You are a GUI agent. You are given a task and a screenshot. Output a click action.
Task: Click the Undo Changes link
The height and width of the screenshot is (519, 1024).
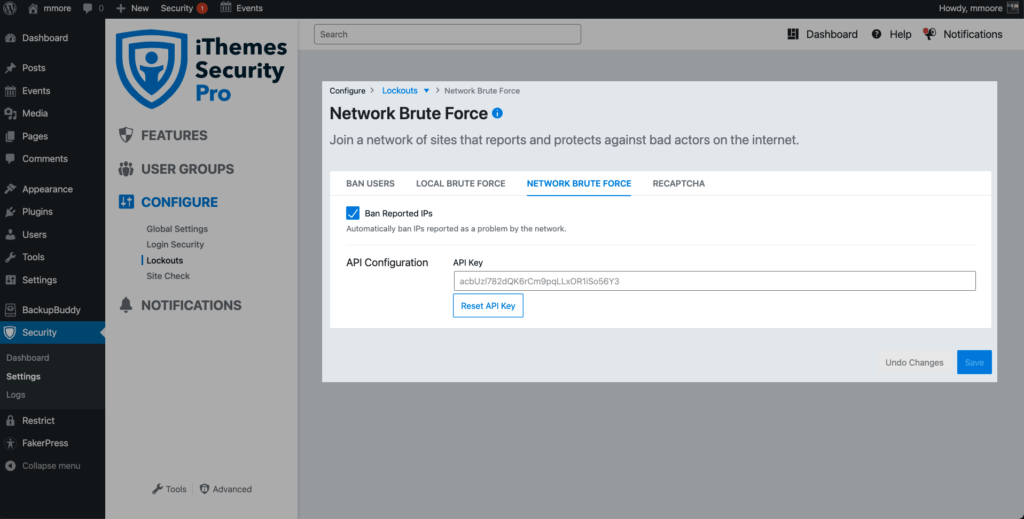point(914,362)
